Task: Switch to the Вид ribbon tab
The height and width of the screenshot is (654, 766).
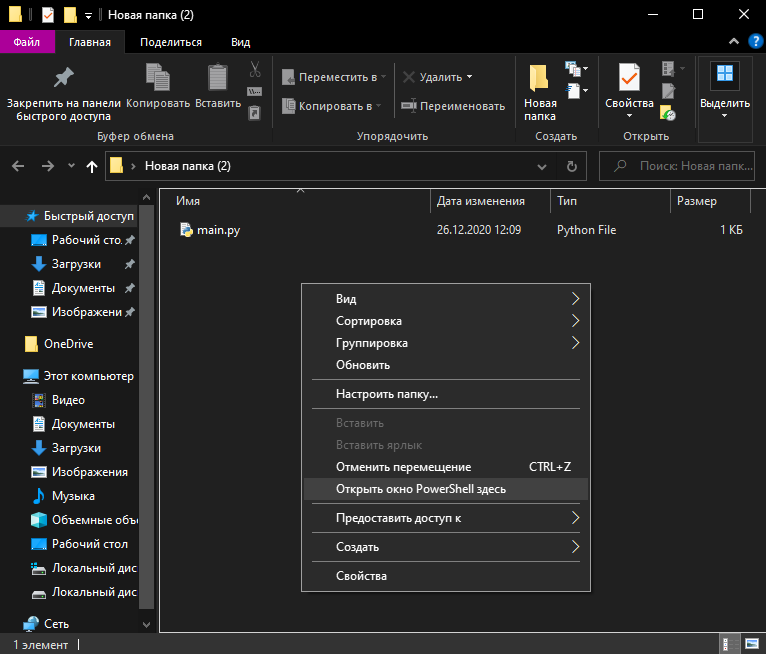Action: pos(240,42)
